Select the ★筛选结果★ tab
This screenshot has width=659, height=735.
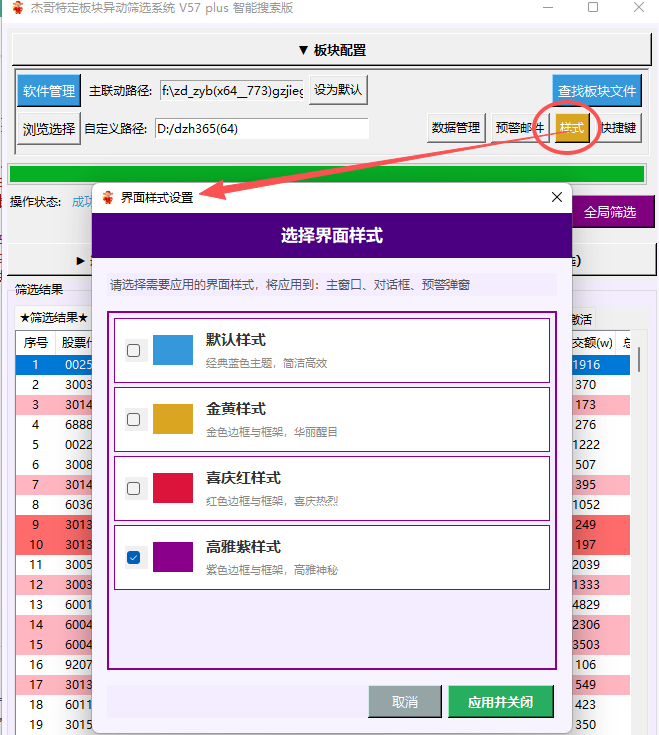tap(54, 318)
